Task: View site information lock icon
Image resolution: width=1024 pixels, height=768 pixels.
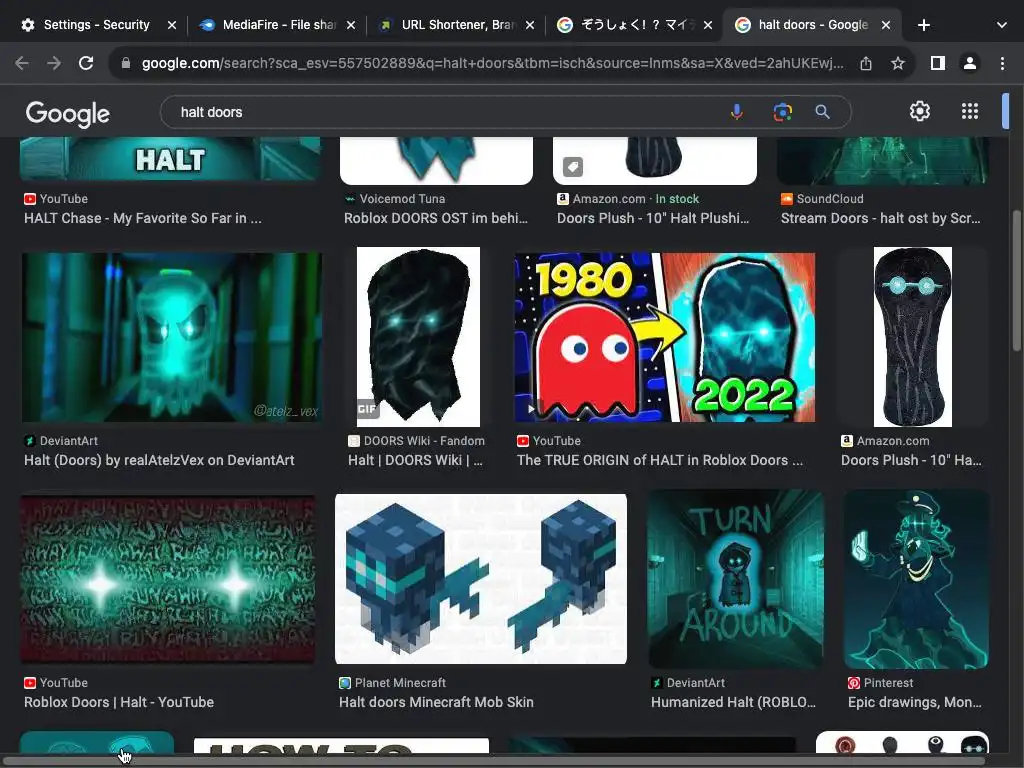Action: 126,63
